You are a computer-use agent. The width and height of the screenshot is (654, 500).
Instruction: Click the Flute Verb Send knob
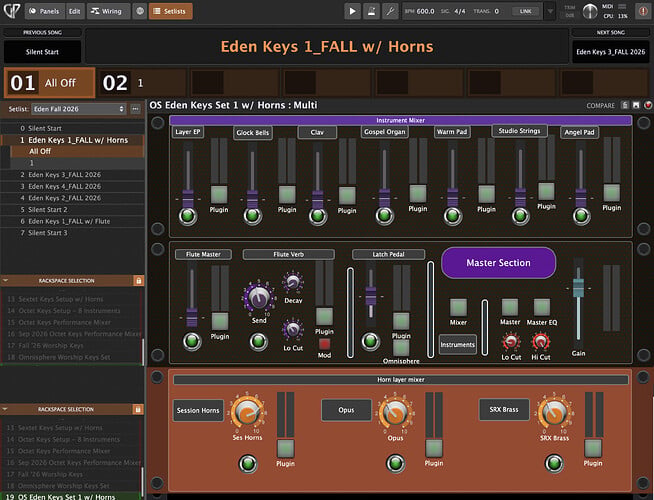(x=259, y=296)
